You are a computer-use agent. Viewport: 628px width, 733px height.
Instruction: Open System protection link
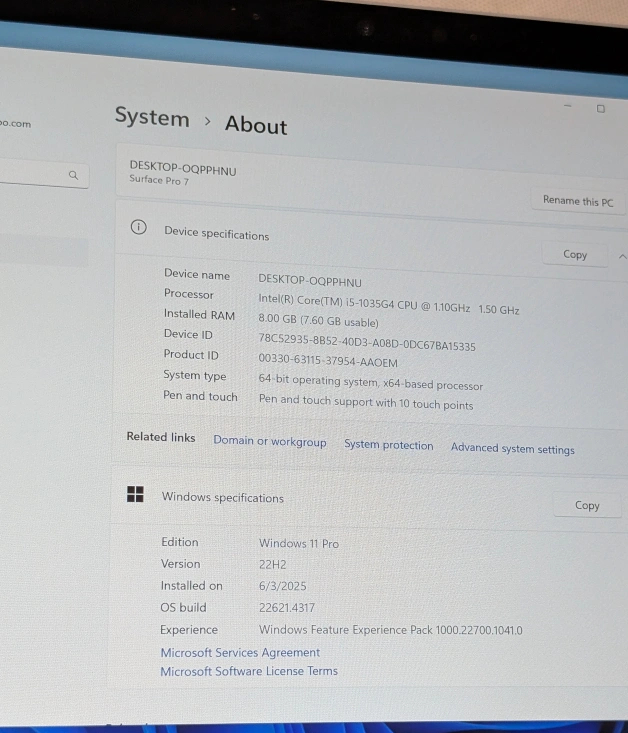[389, 445]
